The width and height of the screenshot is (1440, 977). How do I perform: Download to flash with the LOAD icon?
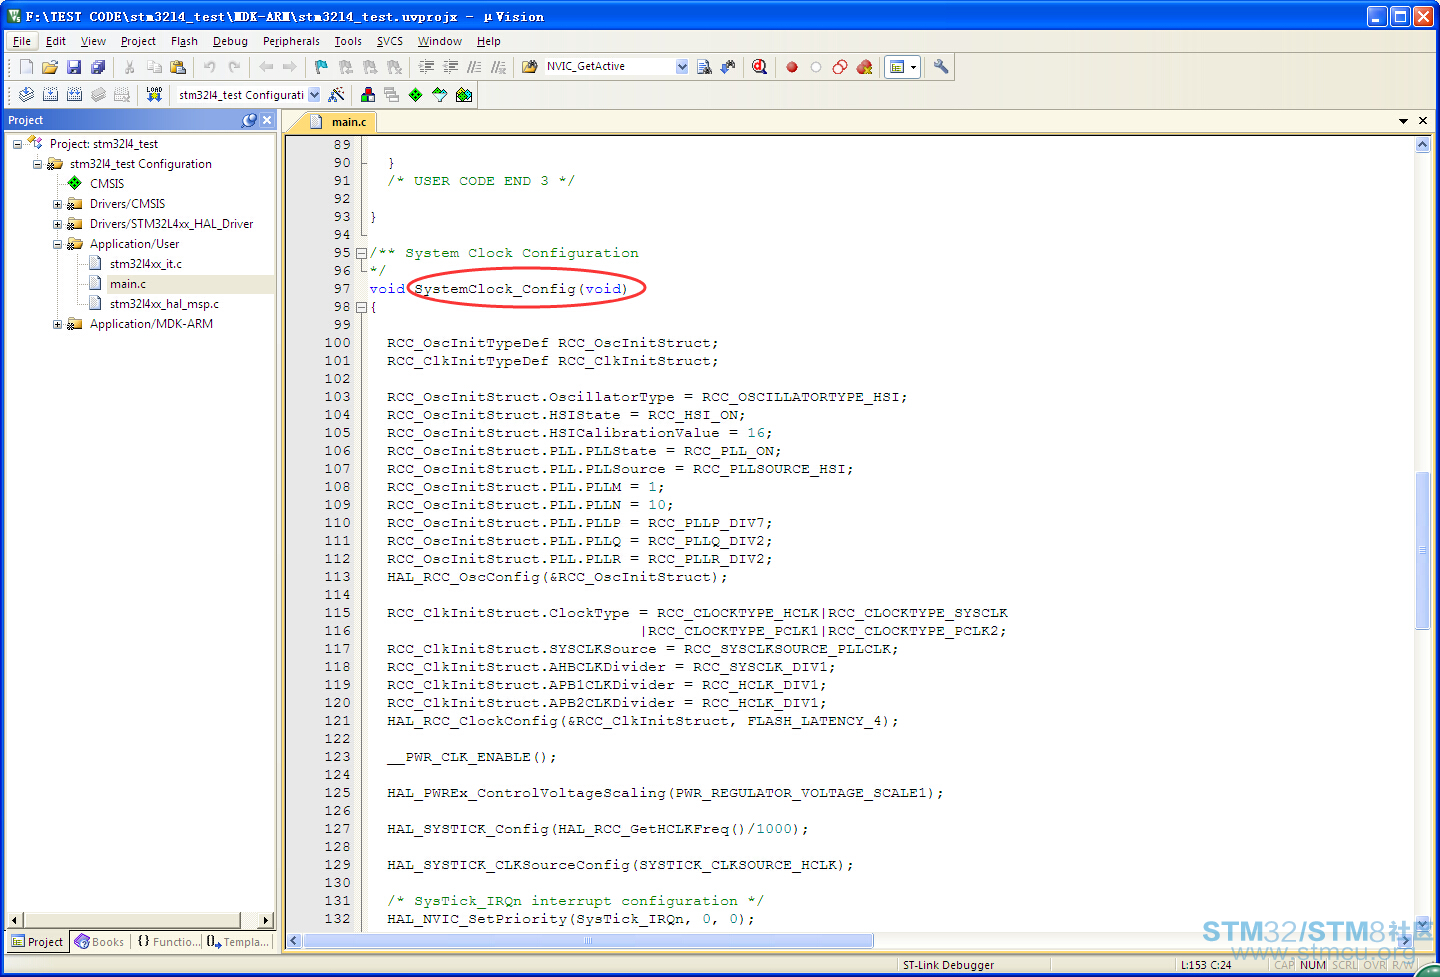point(154,95)
